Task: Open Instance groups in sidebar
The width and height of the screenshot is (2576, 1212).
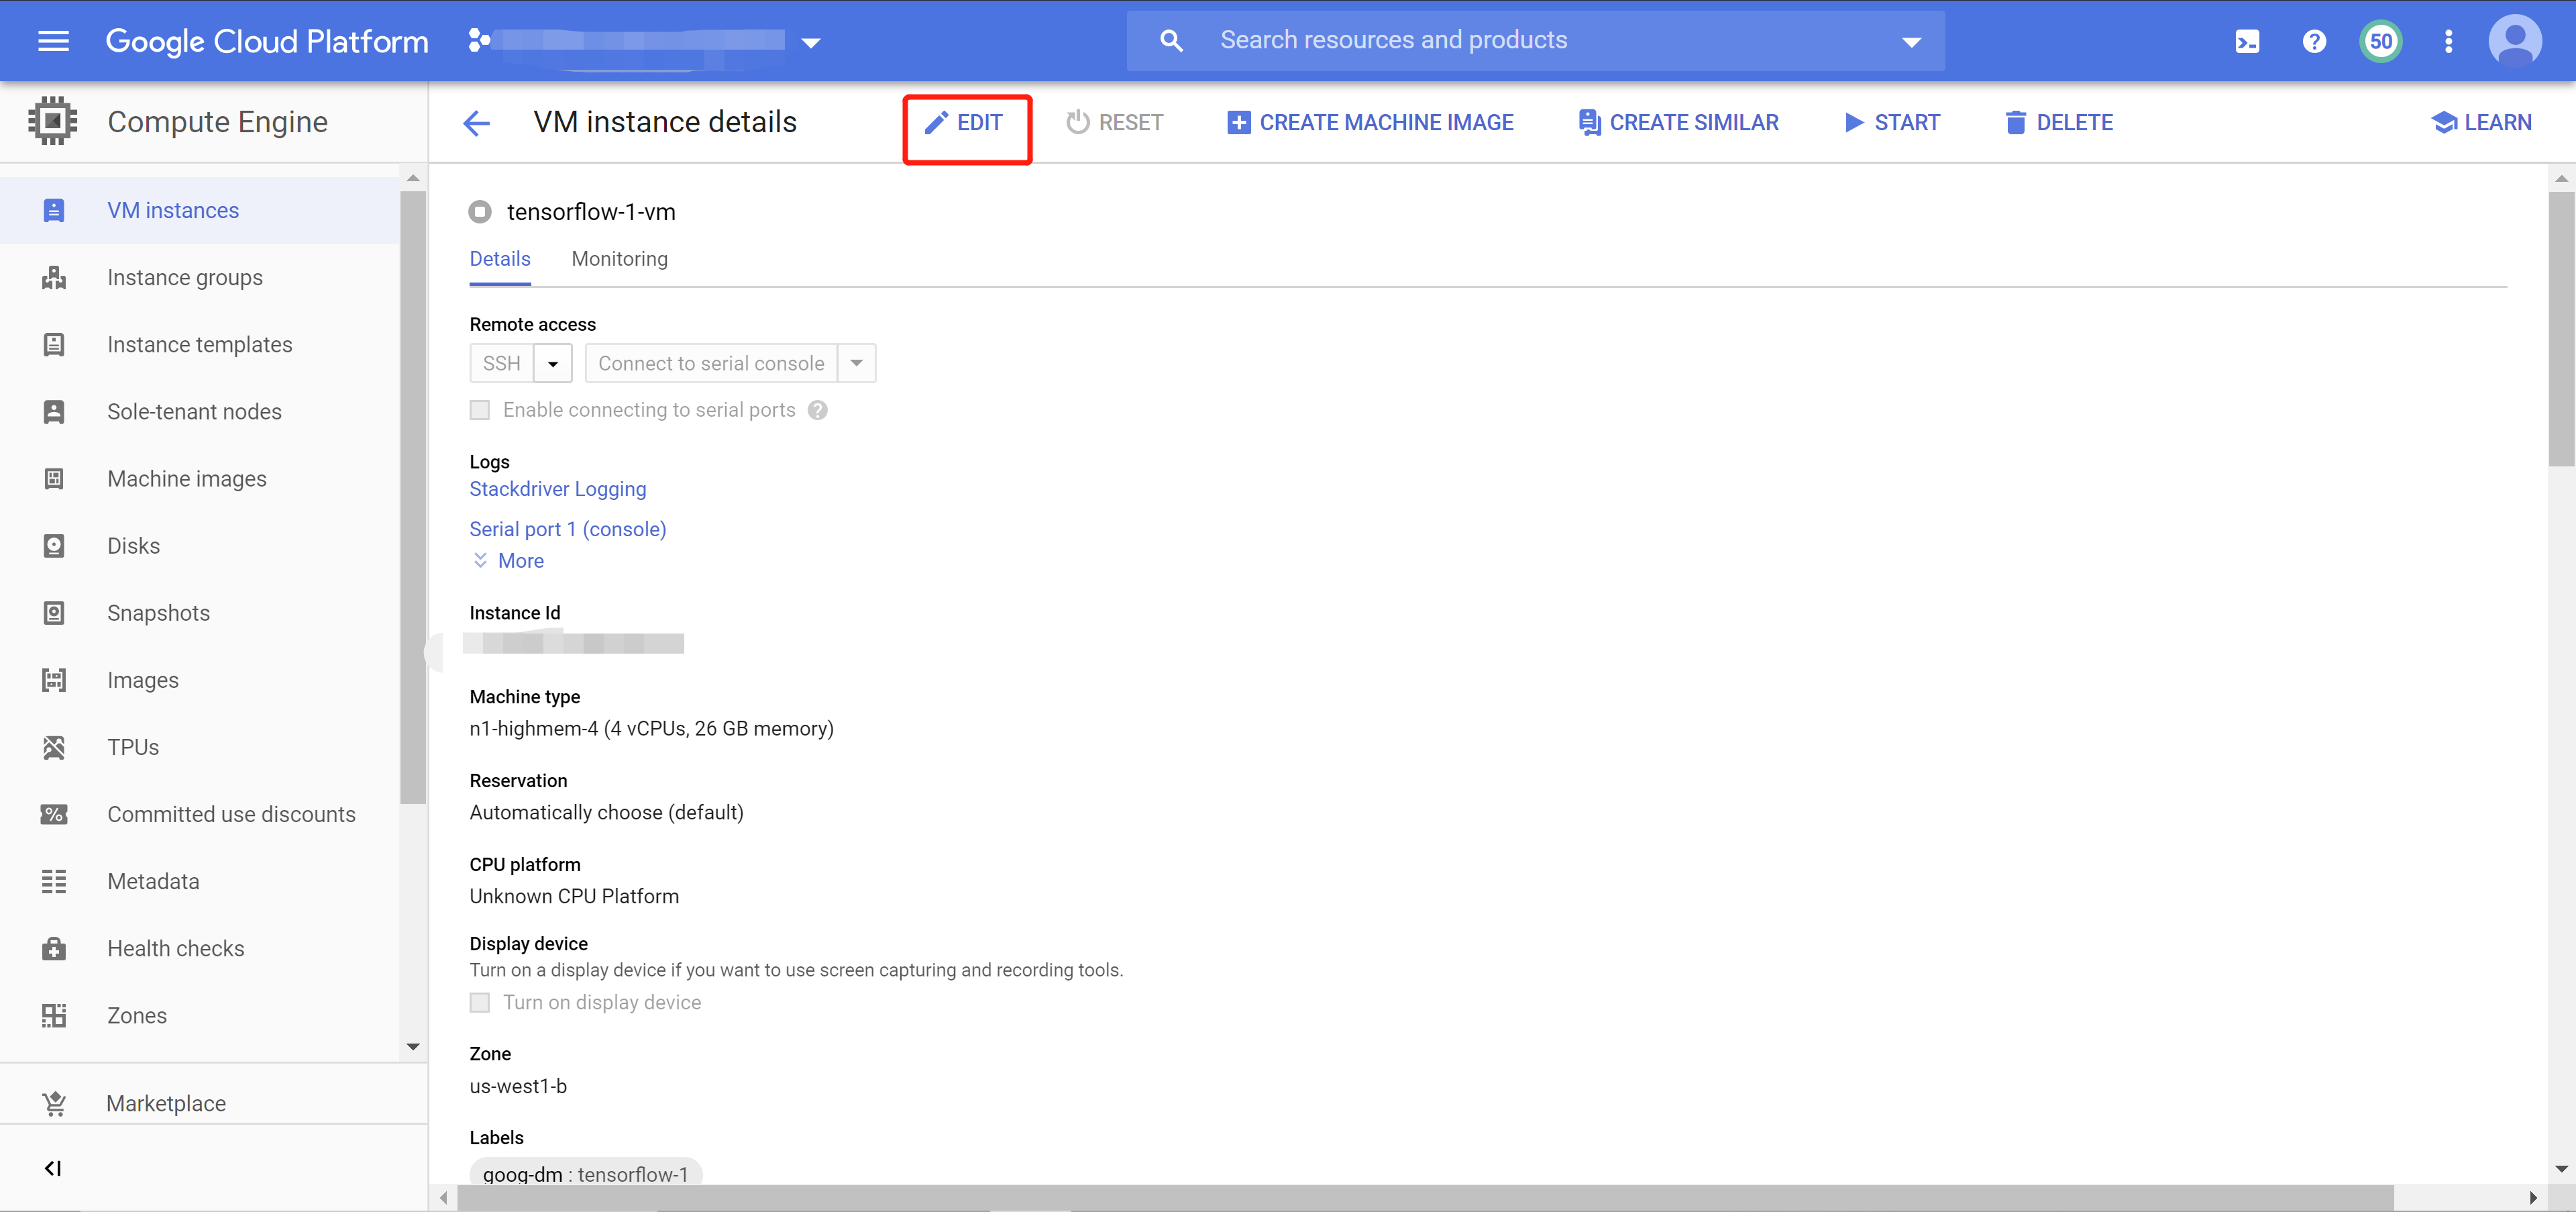Action: [x=200, y=277]
